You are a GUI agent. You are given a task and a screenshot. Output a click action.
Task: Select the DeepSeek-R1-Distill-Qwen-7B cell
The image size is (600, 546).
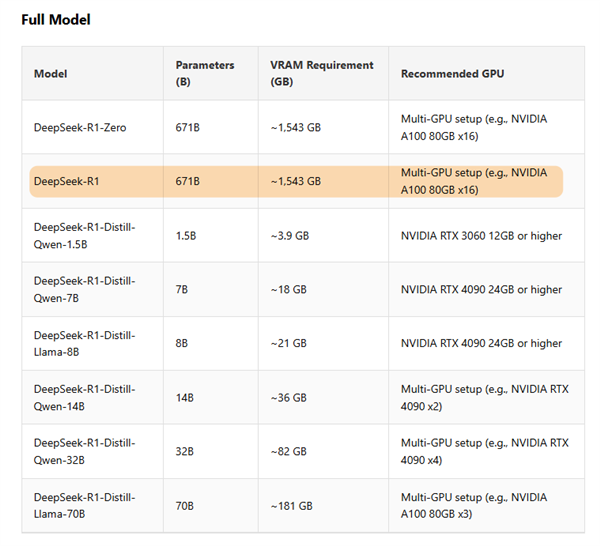[x=85, y=289]
